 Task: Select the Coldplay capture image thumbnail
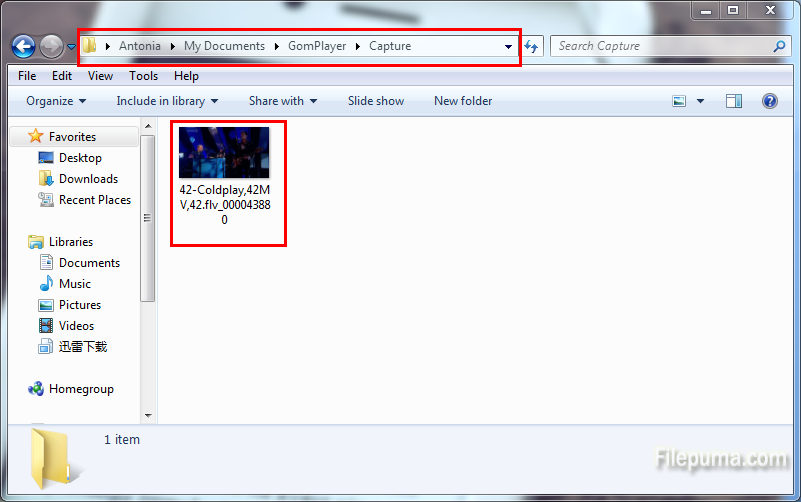[x=224, y=153]
